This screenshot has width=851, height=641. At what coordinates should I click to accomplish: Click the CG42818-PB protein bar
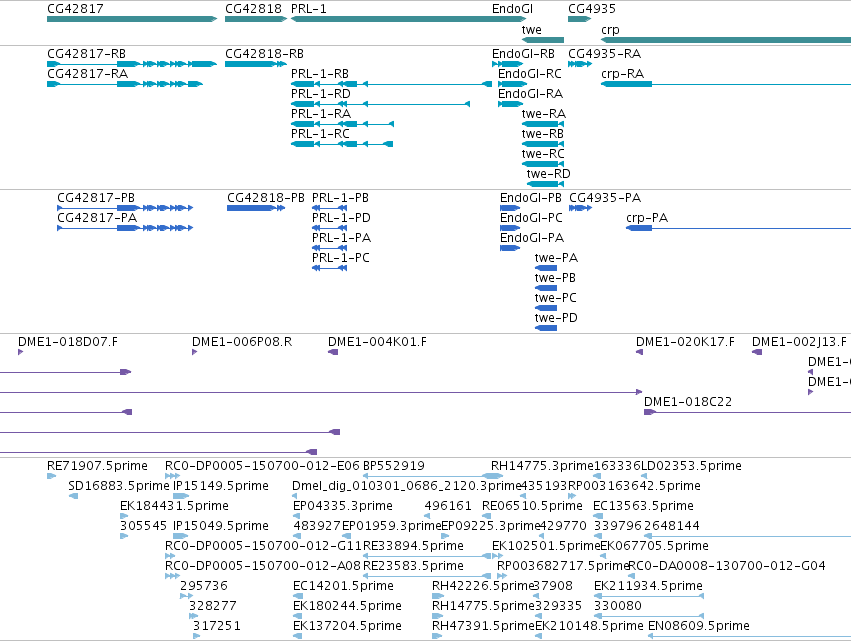pyautogui.click(x=256, y=208)
